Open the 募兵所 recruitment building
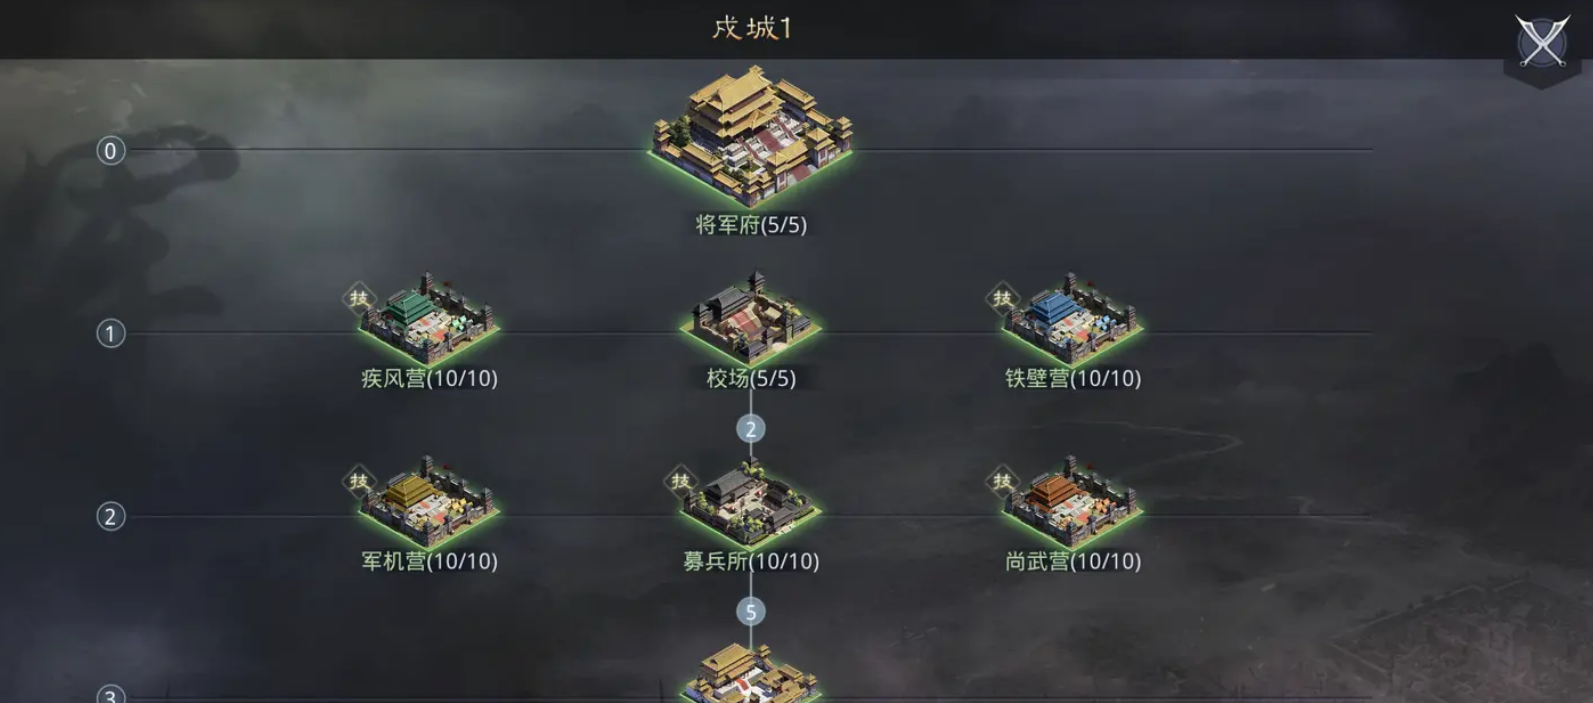Screen dimensions: 1593x703 (751, 500)
